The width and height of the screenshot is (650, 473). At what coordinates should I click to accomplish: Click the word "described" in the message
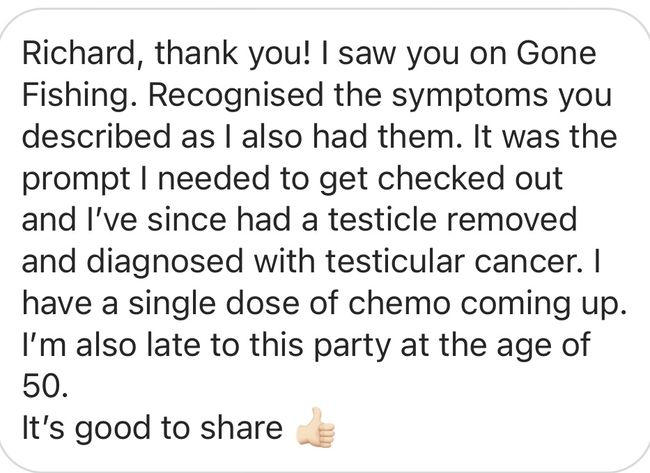pyautogui.click(x=96, y=136)
